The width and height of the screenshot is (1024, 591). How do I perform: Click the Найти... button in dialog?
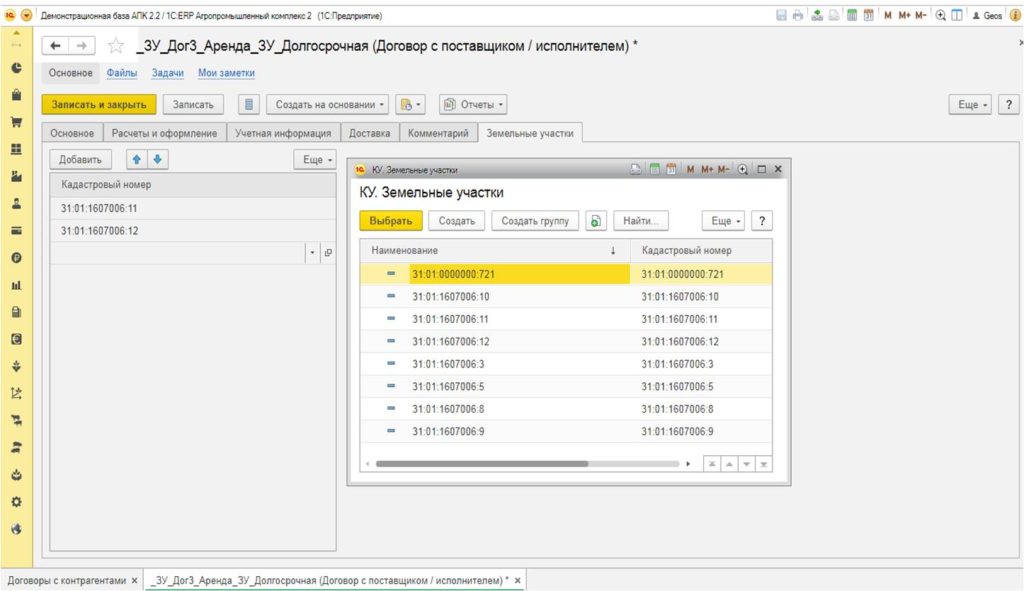tap(641, 221)
